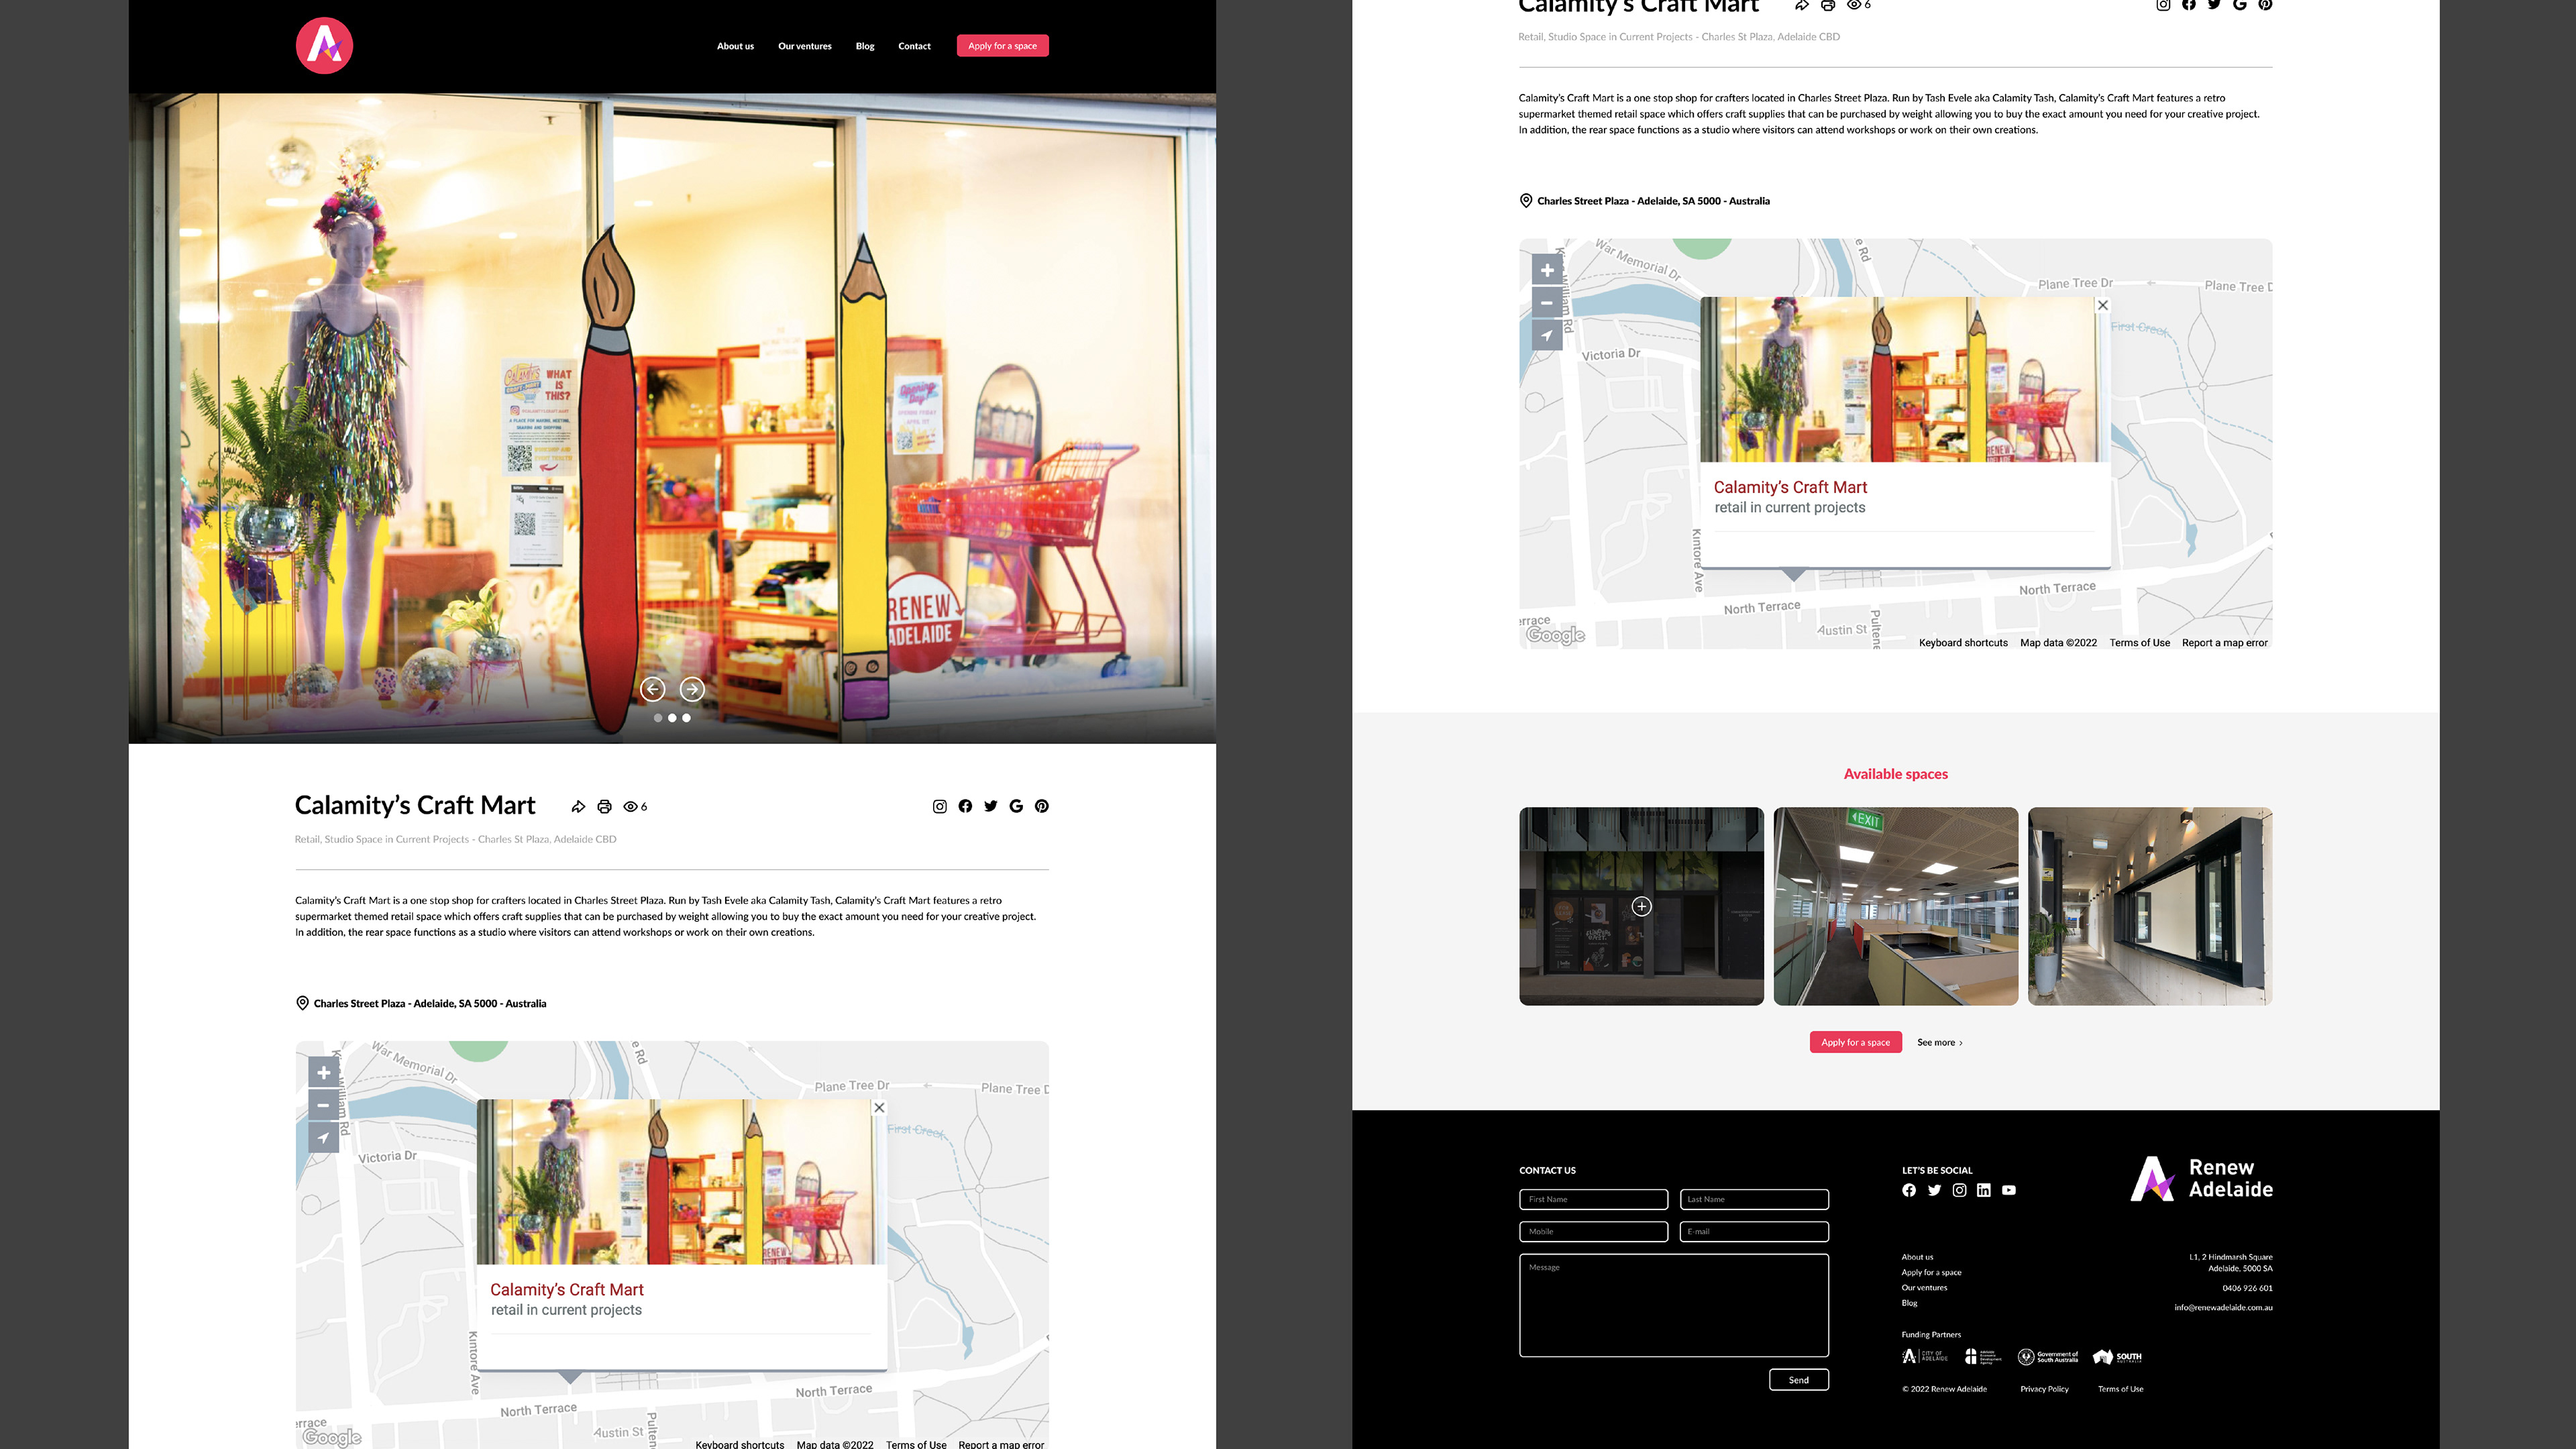Zoom out on the right page map
Image resolution: width=2576 pixels, height=1449 pixels.
1547,302
